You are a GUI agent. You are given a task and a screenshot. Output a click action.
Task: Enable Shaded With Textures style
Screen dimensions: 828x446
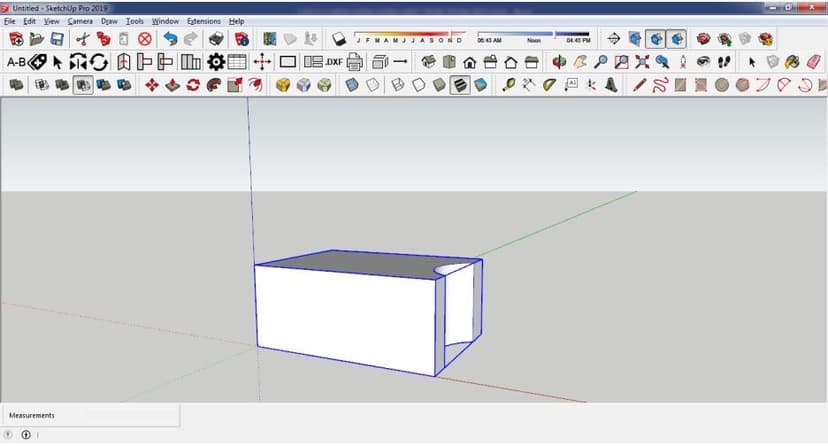460,84
